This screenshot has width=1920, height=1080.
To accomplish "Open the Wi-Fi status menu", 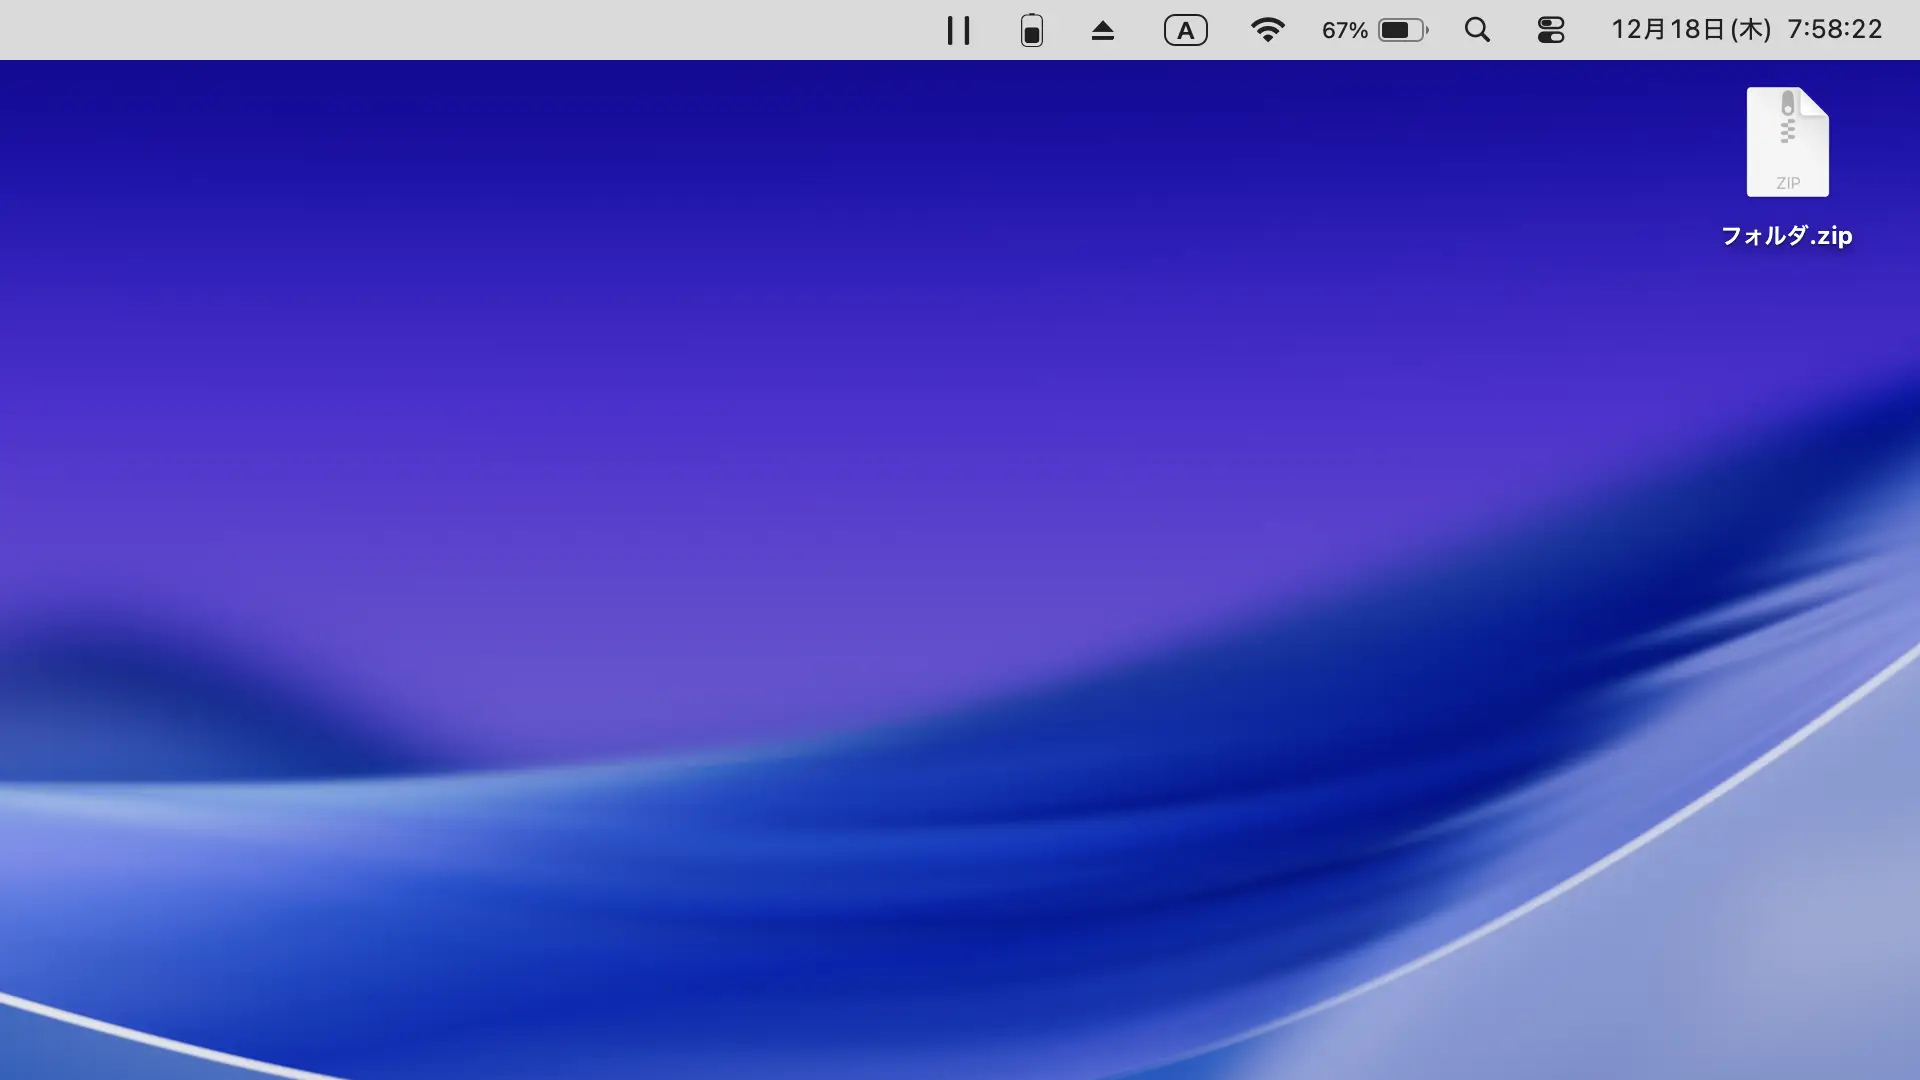I will [1267, 30].
